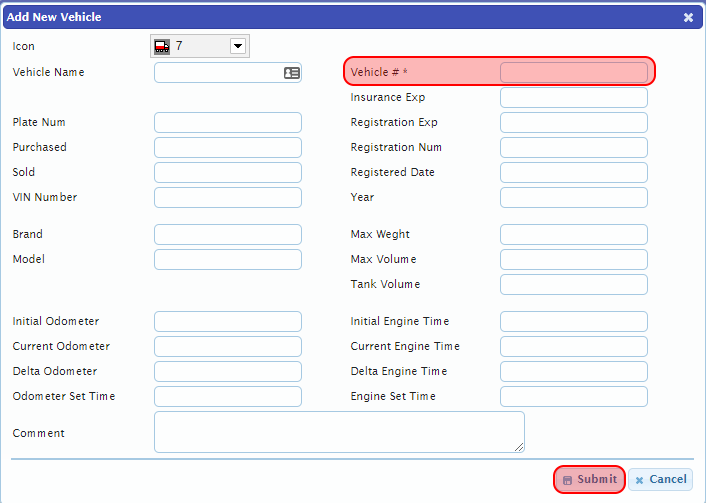Click the Initial Engine Time field

click(574, 322)
